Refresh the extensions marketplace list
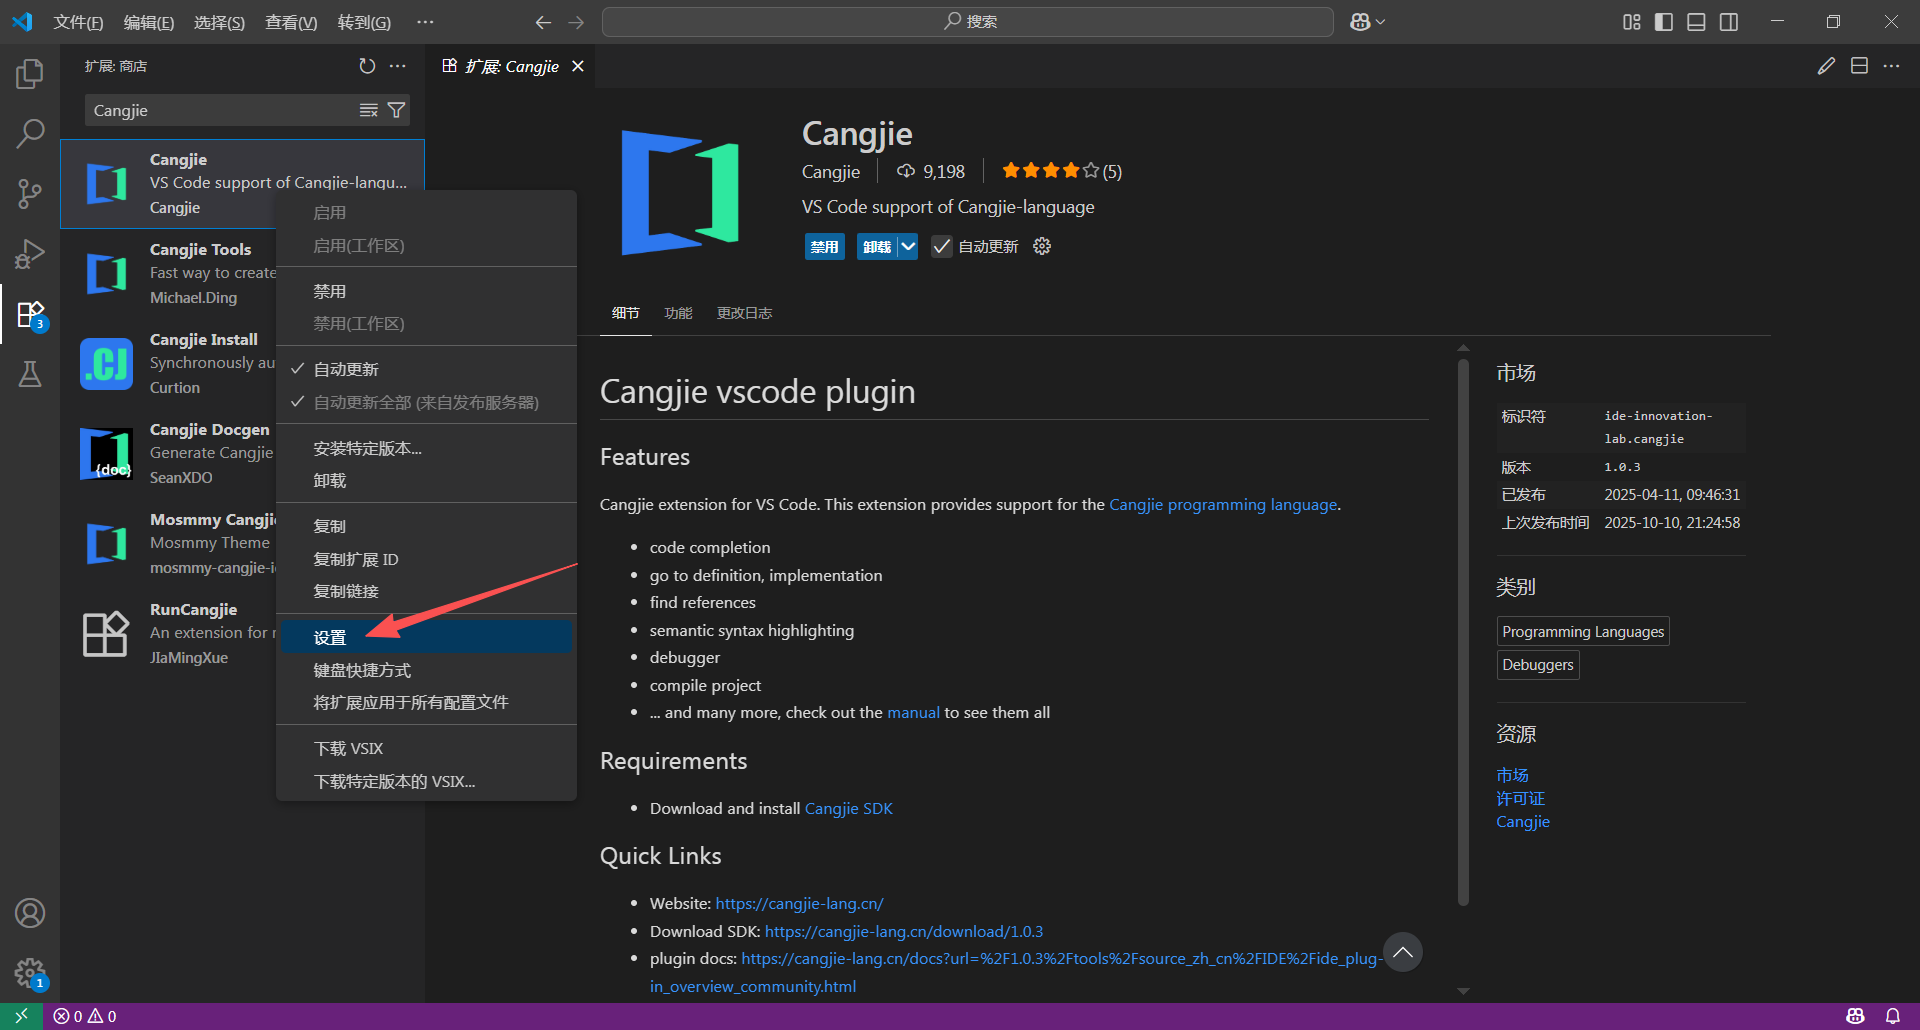Viewport: 1920px width, 1030px height. click(367, 66)
